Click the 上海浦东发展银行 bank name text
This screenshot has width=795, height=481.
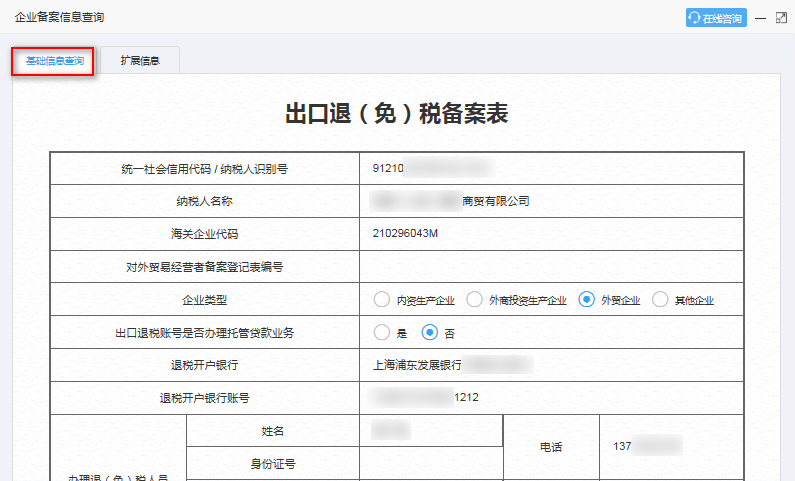tap(417, 365)
